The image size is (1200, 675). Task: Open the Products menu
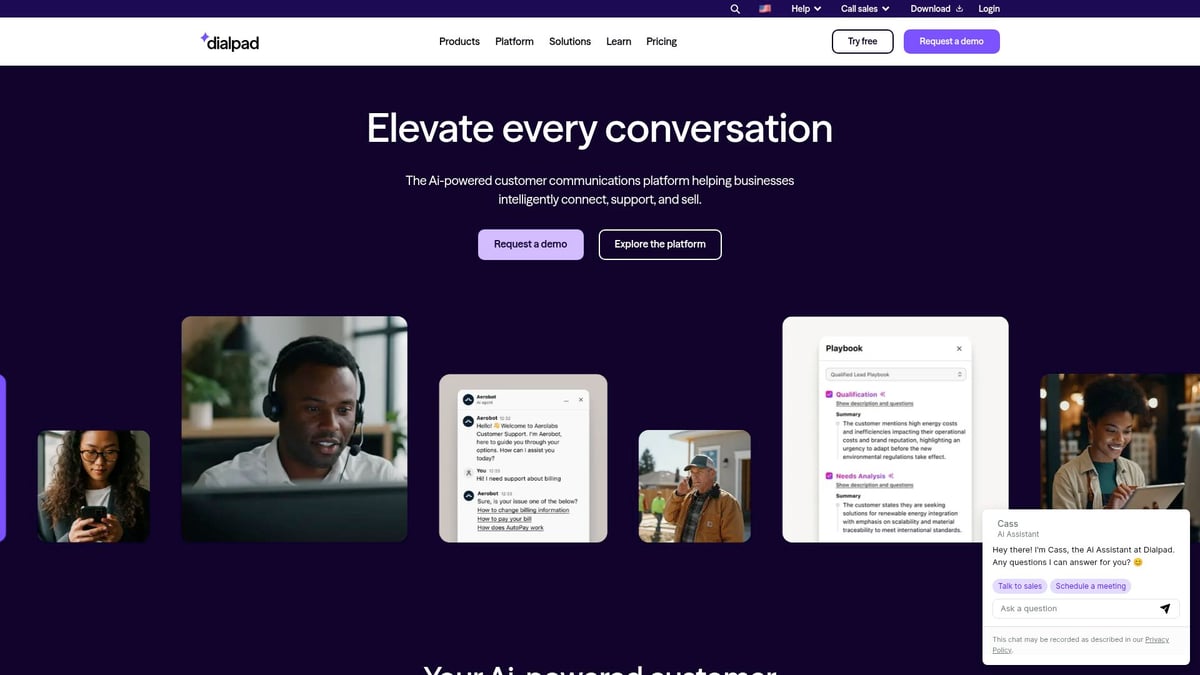tap(459, 42)
